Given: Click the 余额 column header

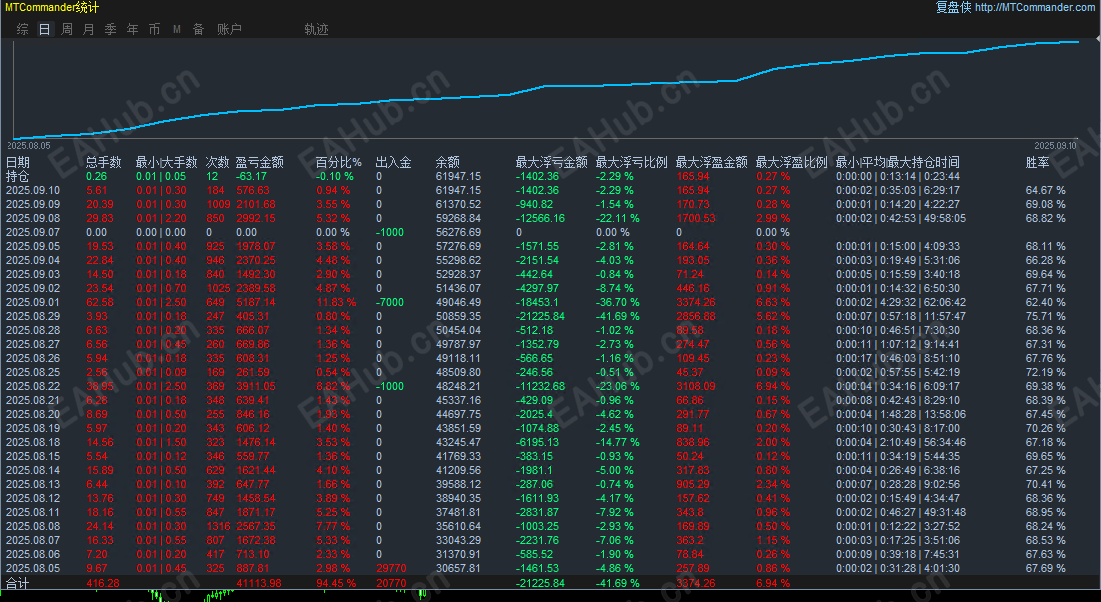Looking at the screenshot, I should tap(448, 162).
